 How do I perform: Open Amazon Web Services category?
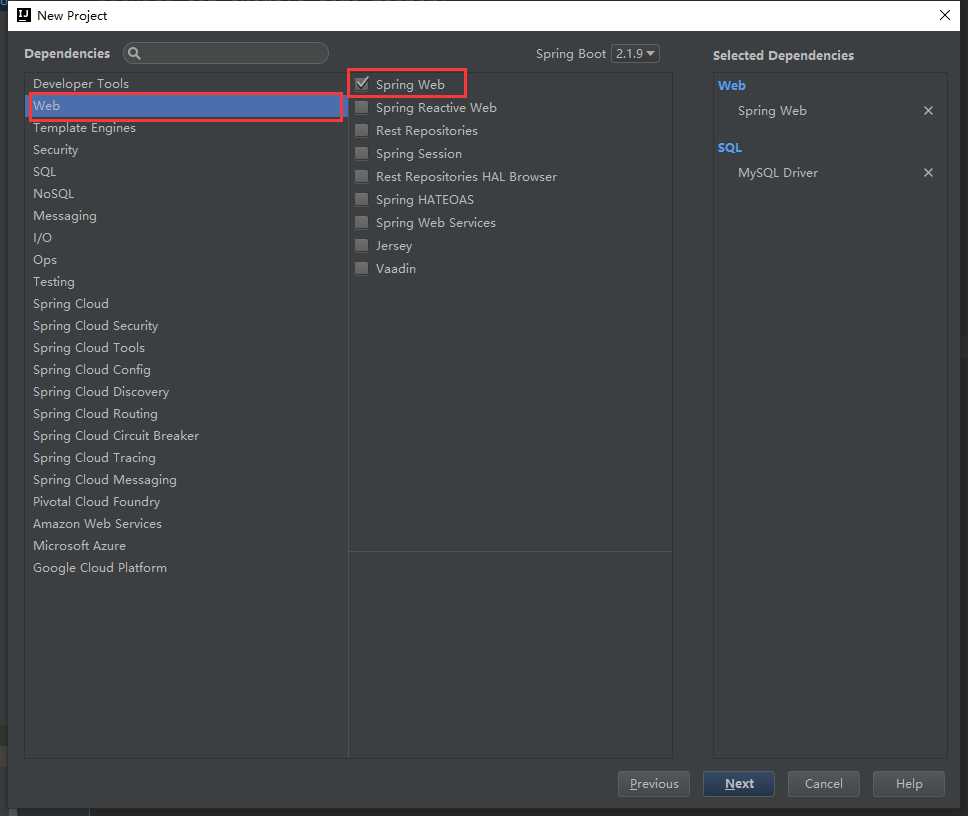[x=186, y=524]
